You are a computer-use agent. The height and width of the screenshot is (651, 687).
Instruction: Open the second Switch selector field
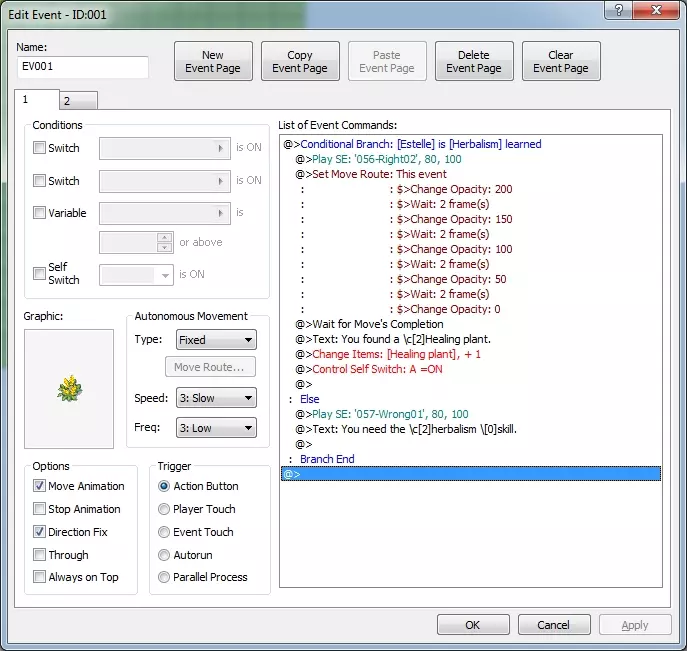tap(165, 181)
